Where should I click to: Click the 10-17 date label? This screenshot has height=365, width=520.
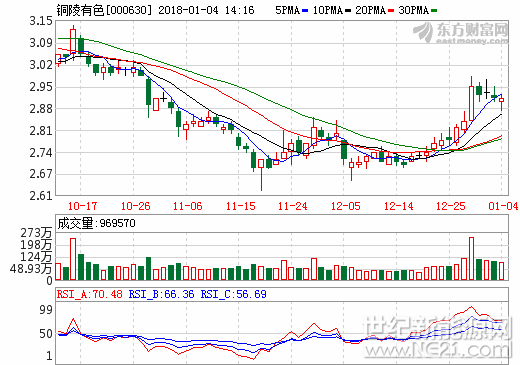[x=82, y=206]
